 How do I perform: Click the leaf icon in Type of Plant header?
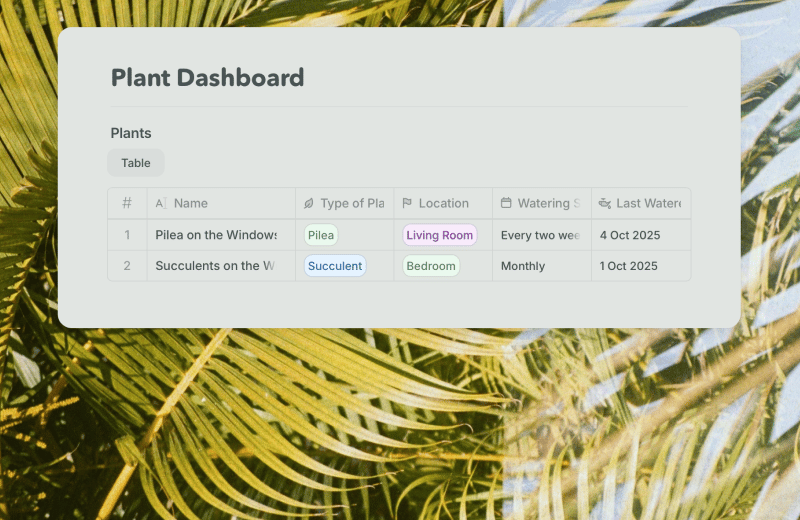(309, 203)
